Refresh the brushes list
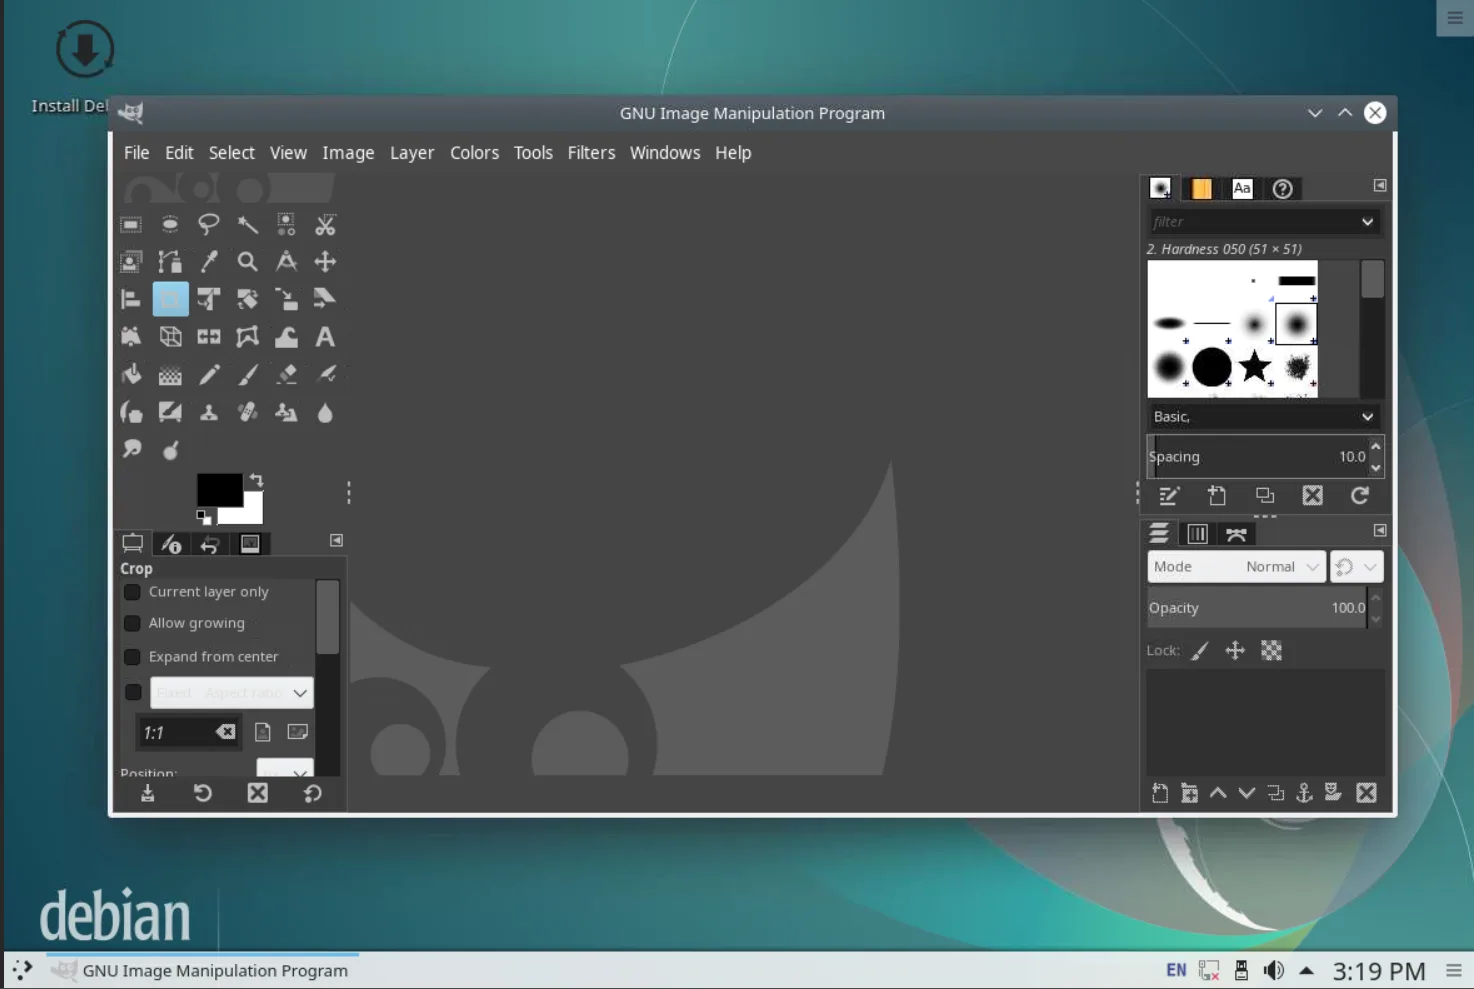This screenshot has width=1474, height=989. click(x=1360, y=495)
